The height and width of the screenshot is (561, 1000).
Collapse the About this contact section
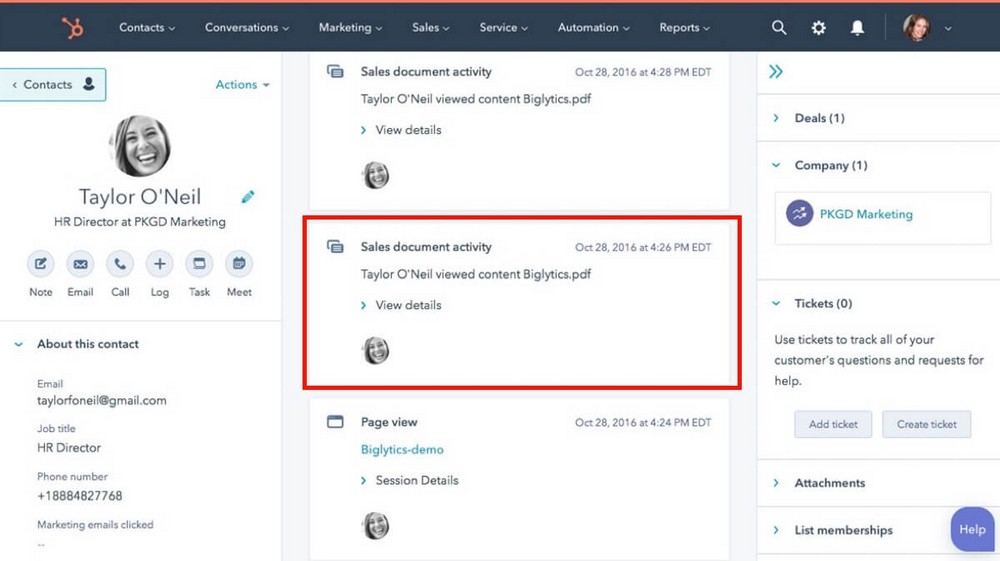point(18,344)
